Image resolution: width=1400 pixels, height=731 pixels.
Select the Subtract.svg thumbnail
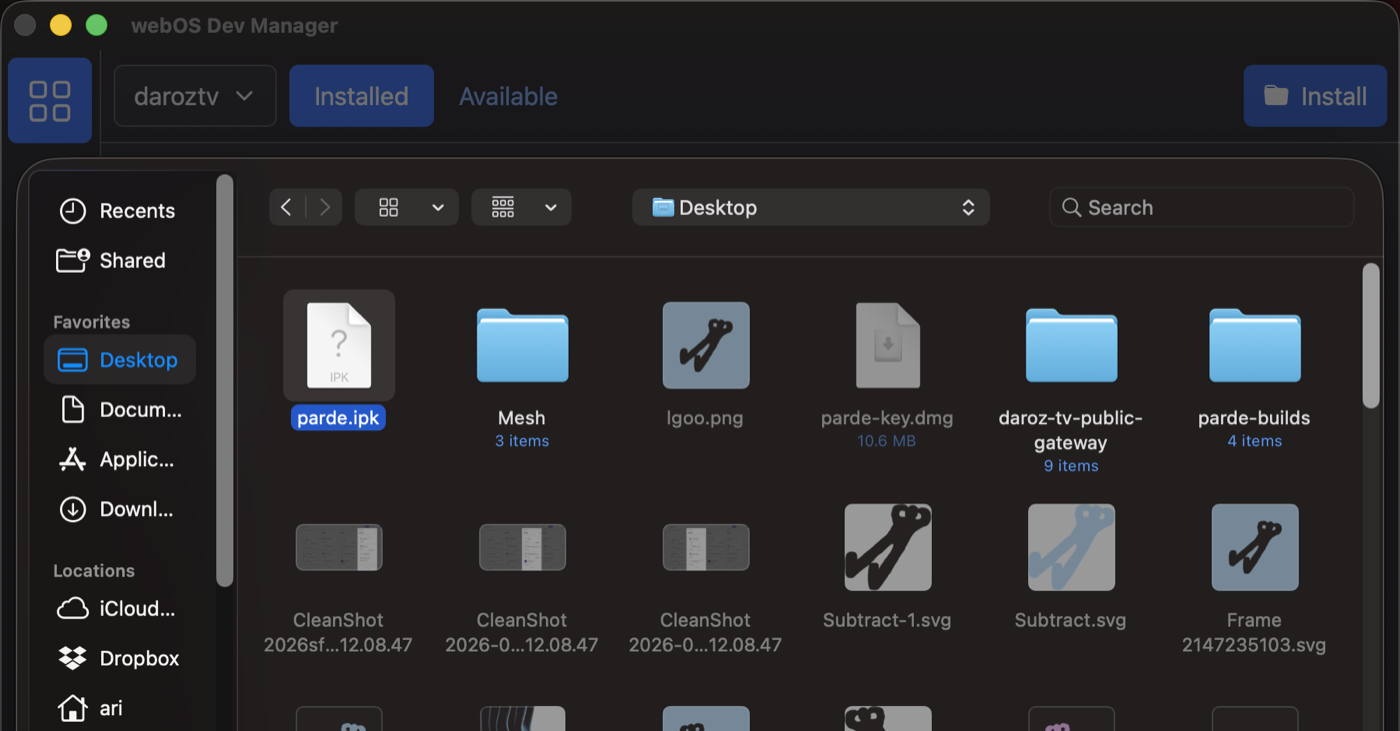(x=1071, y=547)
